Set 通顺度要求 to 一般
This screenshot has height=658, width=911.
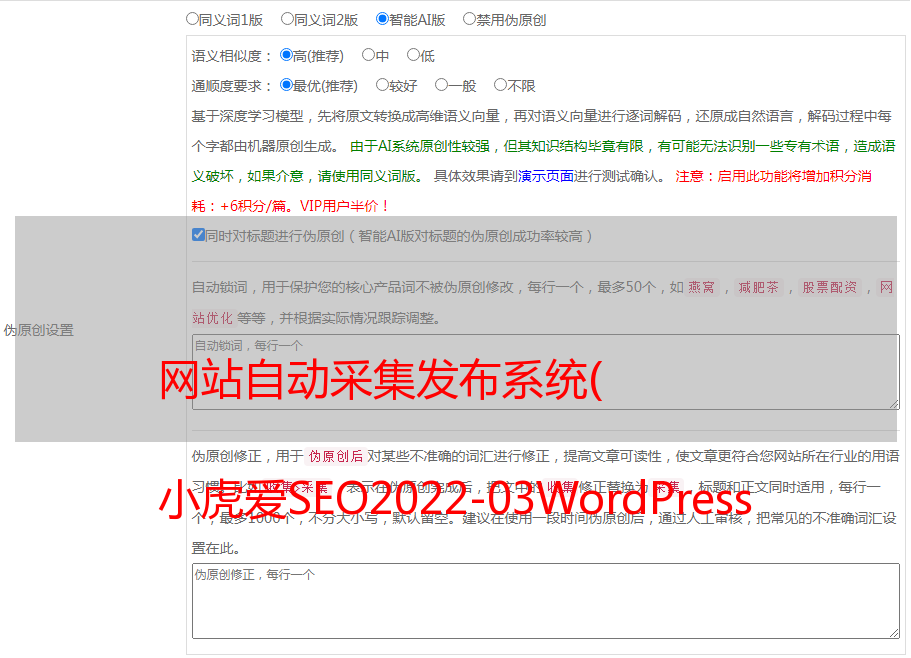tap(442, 85)
